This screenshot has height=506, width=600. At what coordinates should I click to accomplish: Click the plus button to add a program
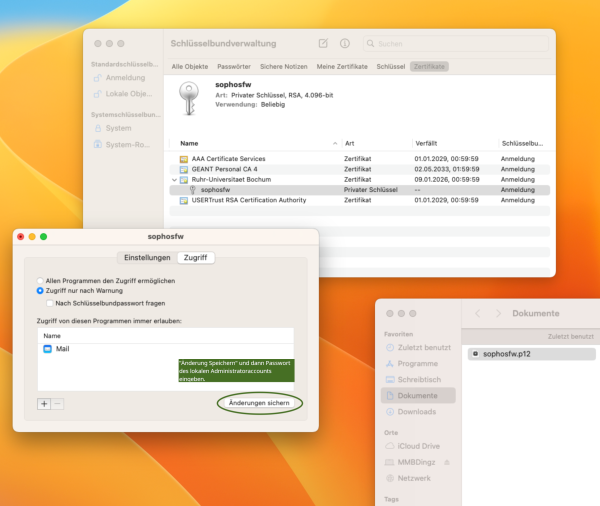point(44,403)
